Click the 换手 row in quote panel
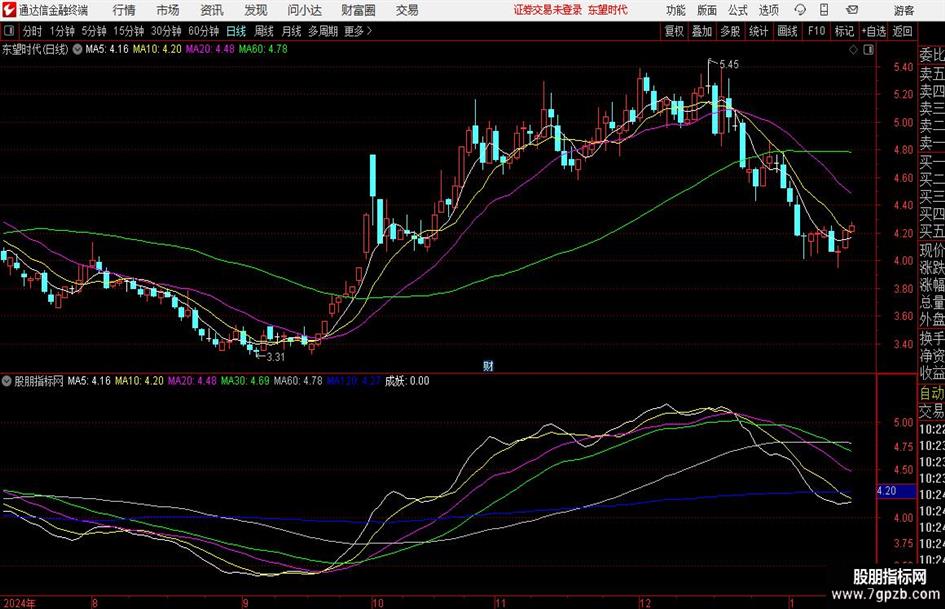The image size is (945, 609). 932,339
